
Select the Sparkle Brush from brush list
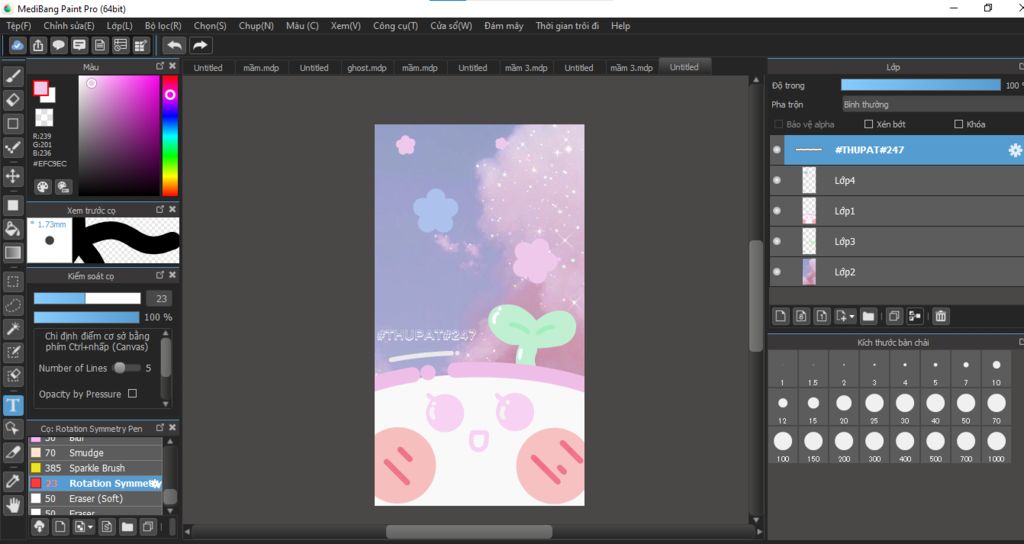pos(97,468)
